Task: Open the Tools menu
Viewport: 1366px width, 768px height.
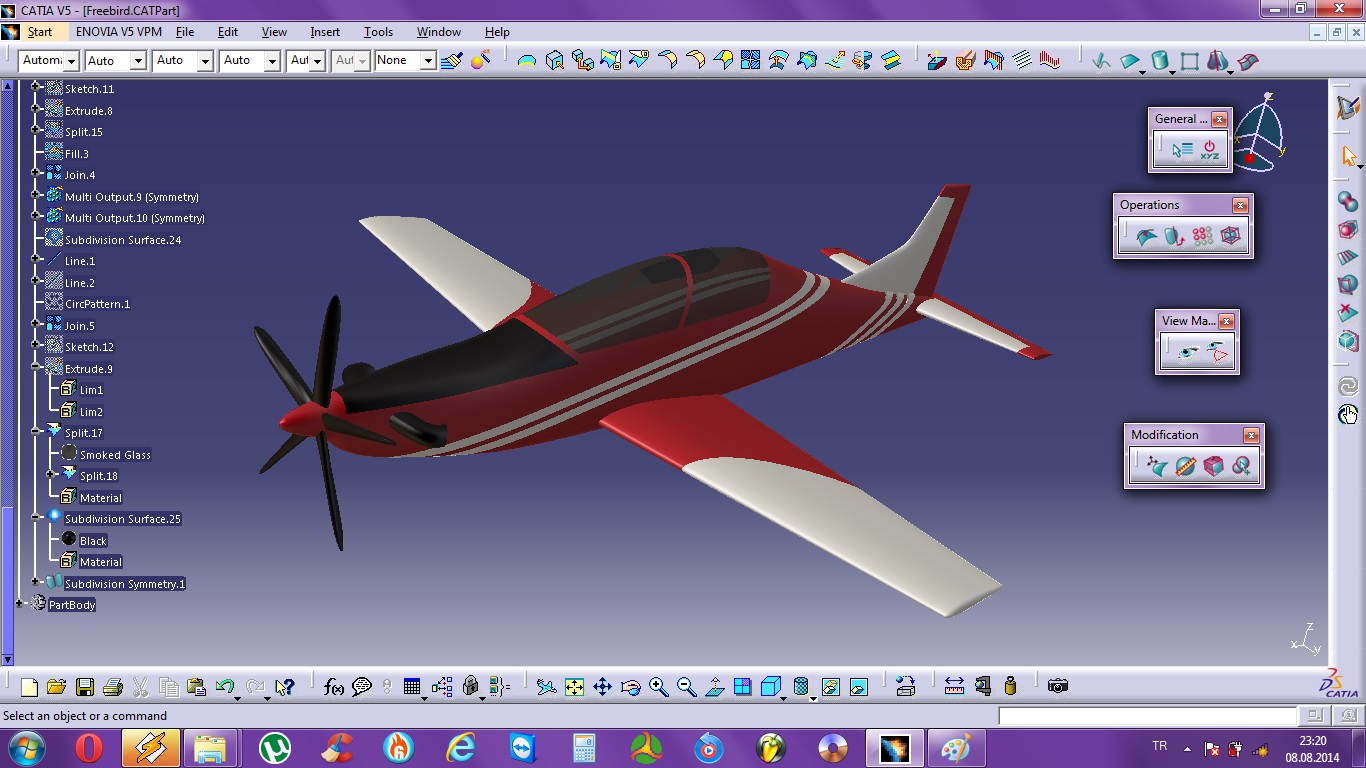Action: point(378,32)
